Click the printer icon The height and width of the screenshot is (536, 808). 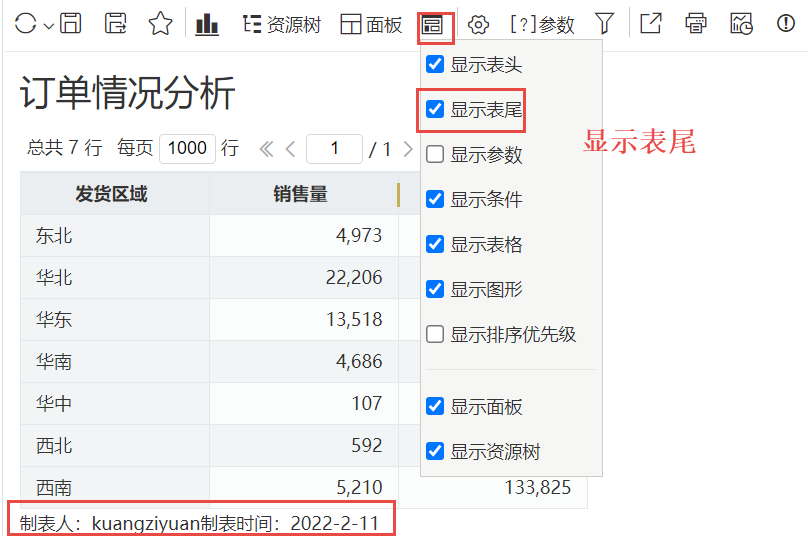[x=696, y=24]
